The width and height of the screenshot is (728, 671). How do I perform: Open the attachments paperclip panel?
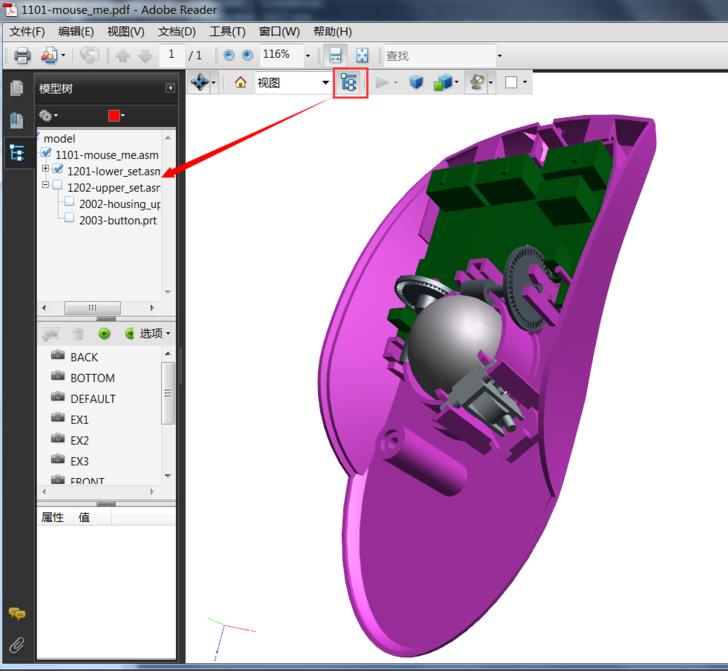click(x=17, y=645)
